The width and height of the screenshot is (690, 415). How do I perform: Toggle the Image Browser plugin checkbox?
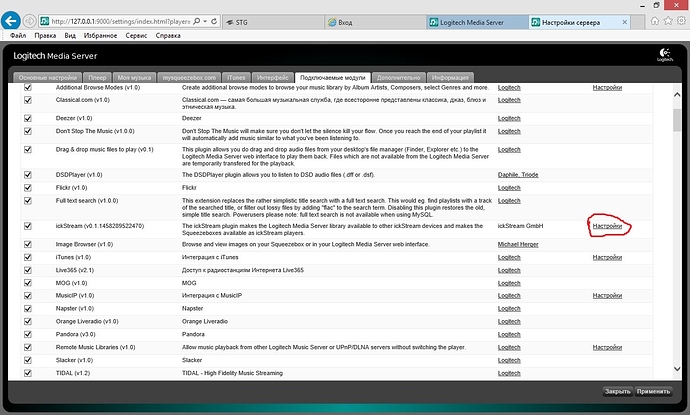click(x=28, y=244)
